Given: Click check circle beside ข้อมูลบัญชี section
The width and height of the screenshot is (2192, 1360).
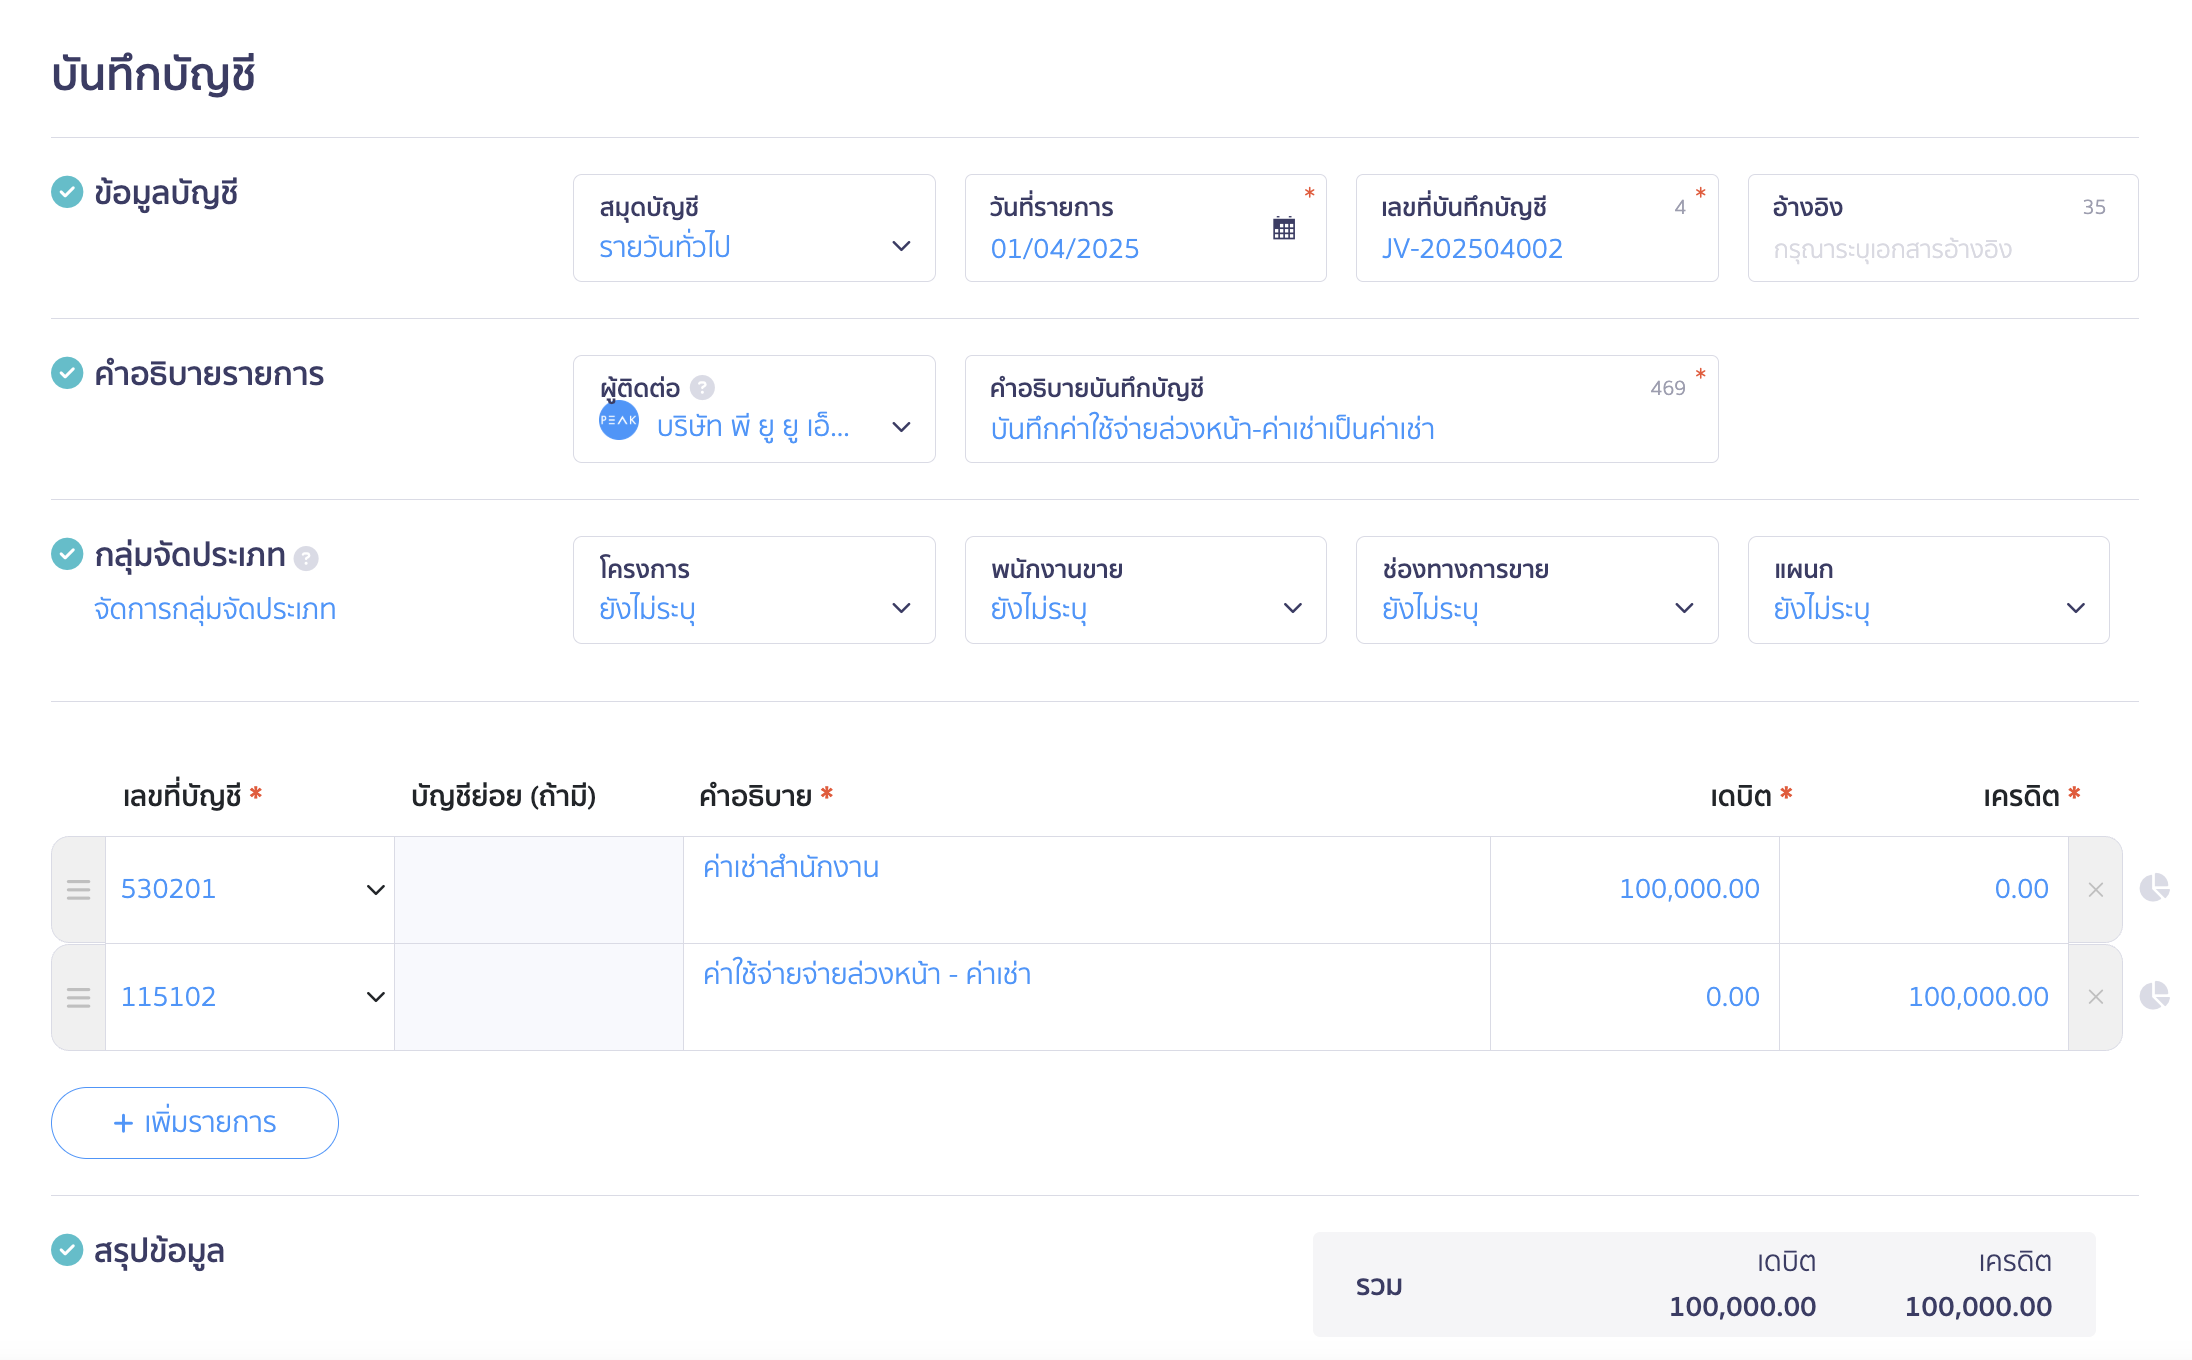Looking at the screenshot, I should pos(67,192).
